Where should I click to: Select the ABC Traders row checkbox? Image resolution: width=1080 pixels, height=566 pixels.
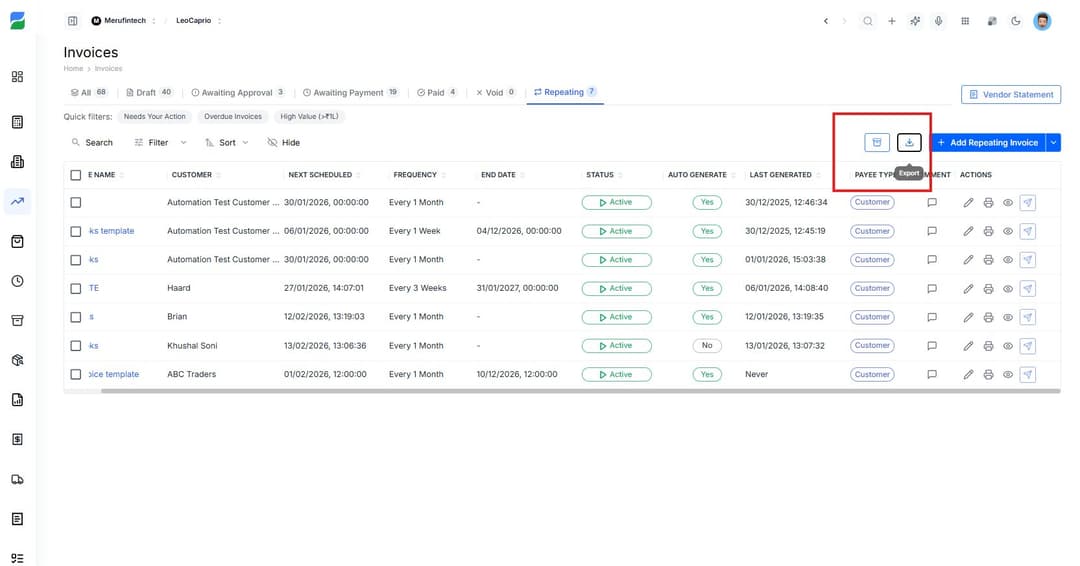pyautogui.click(x=76, y=375)
